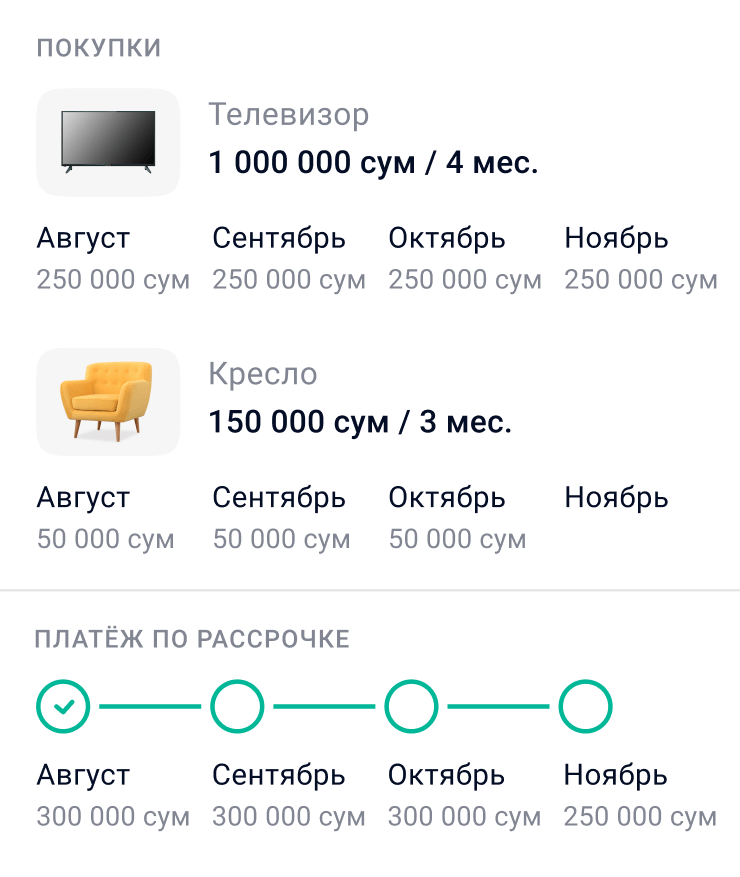Image resolution: width=740 pixels, height=877 pixels.
Task: Click the ПЛАТЁЖ ПО РАССРОЧКЕ section header
Action: point(192,640)
